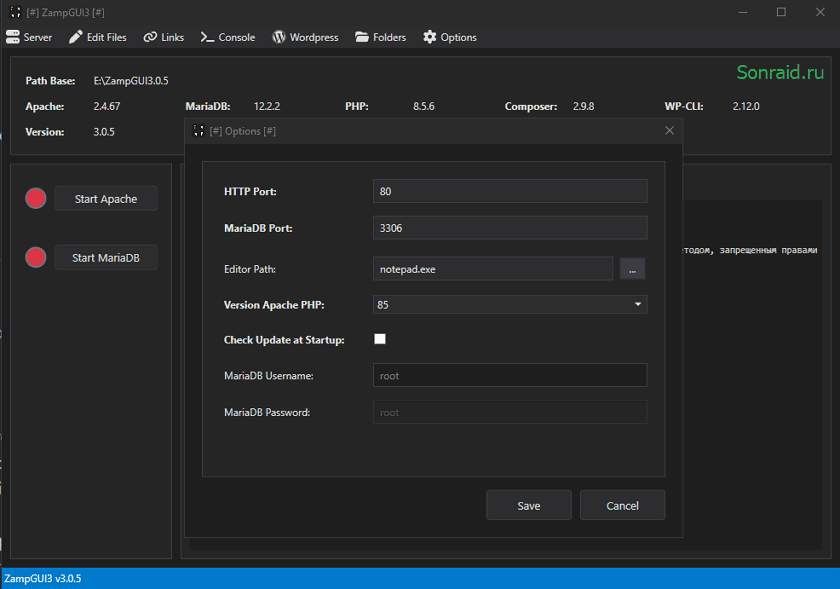Screen dimensions: 840x589
Task: Click the Version value 3.0.5
Action: pos(104,132)
